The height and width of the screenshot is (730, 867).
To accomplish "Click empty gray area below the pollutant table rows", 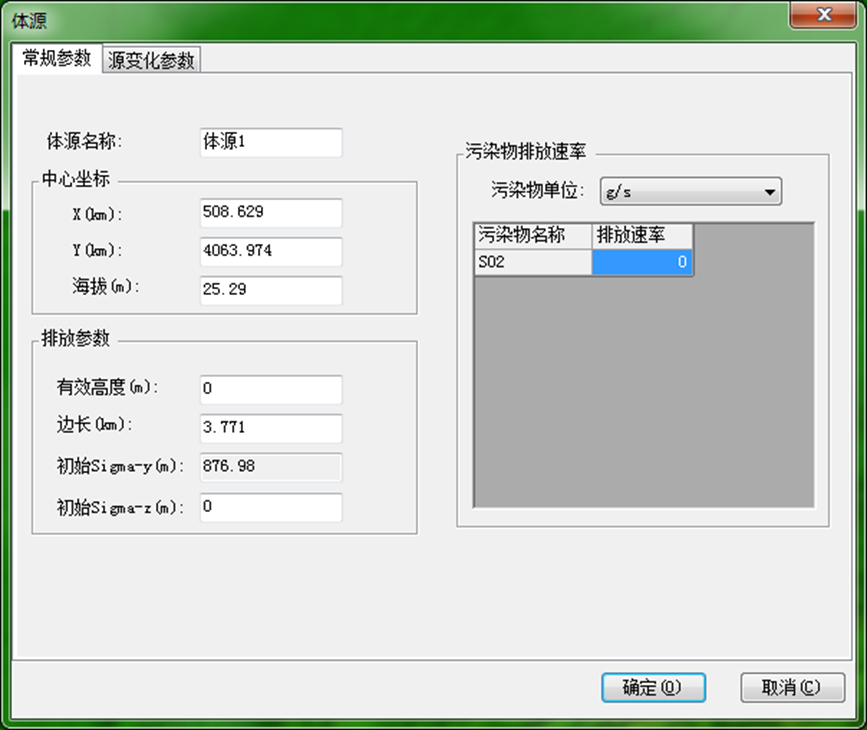I will click(643, 400).
